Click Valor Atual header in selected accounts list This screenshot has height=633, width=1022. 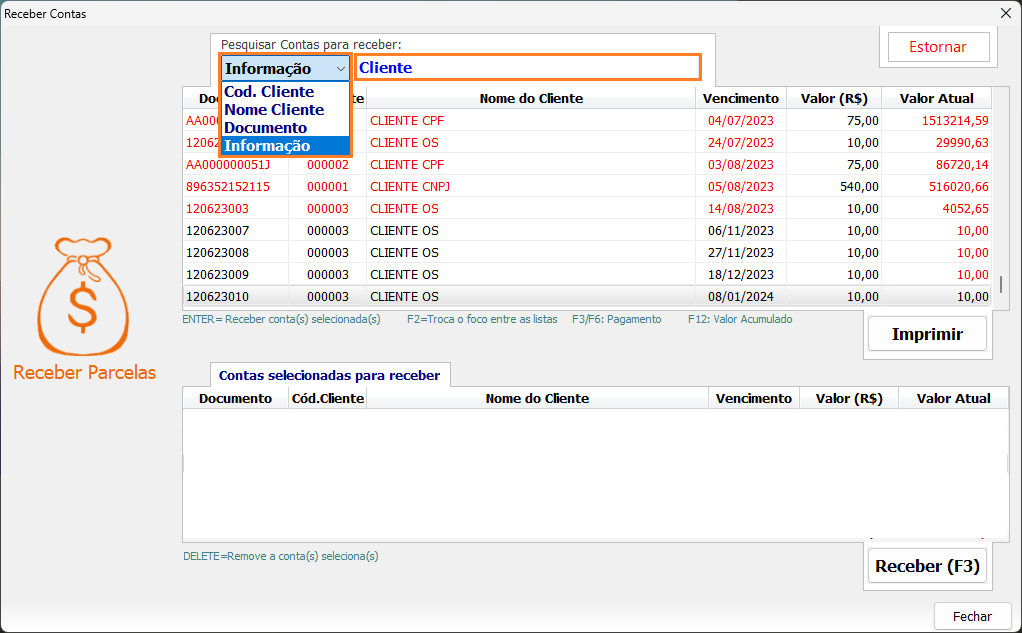click(953, 398)
